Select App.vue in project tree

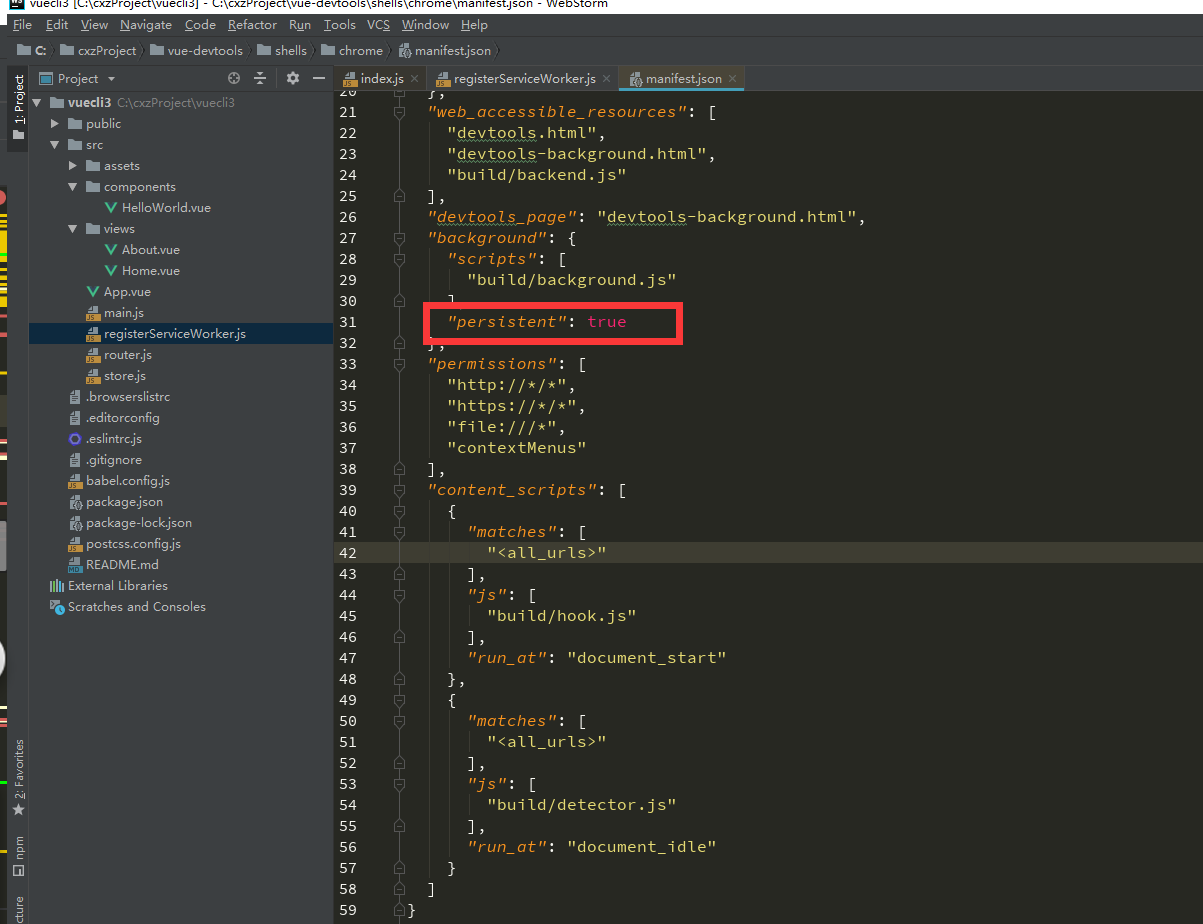pos(127,292)
